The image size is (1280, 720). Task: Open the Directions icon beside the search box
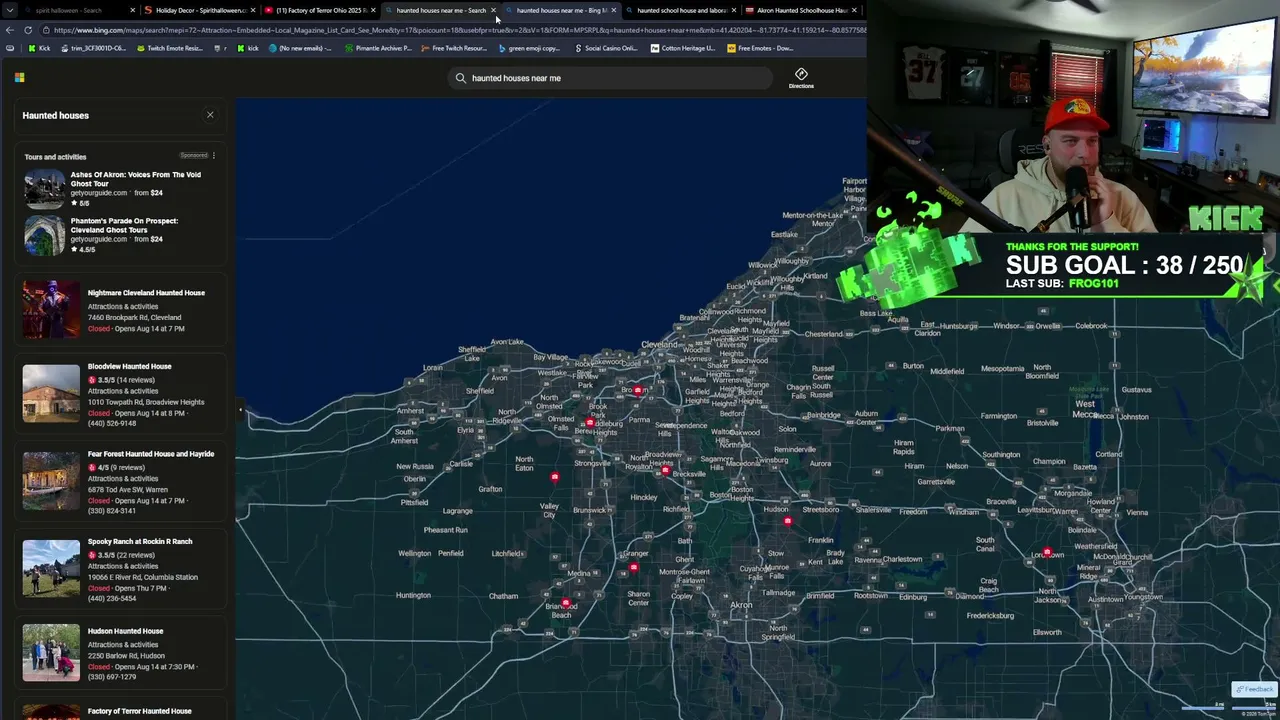coord(801,78)
